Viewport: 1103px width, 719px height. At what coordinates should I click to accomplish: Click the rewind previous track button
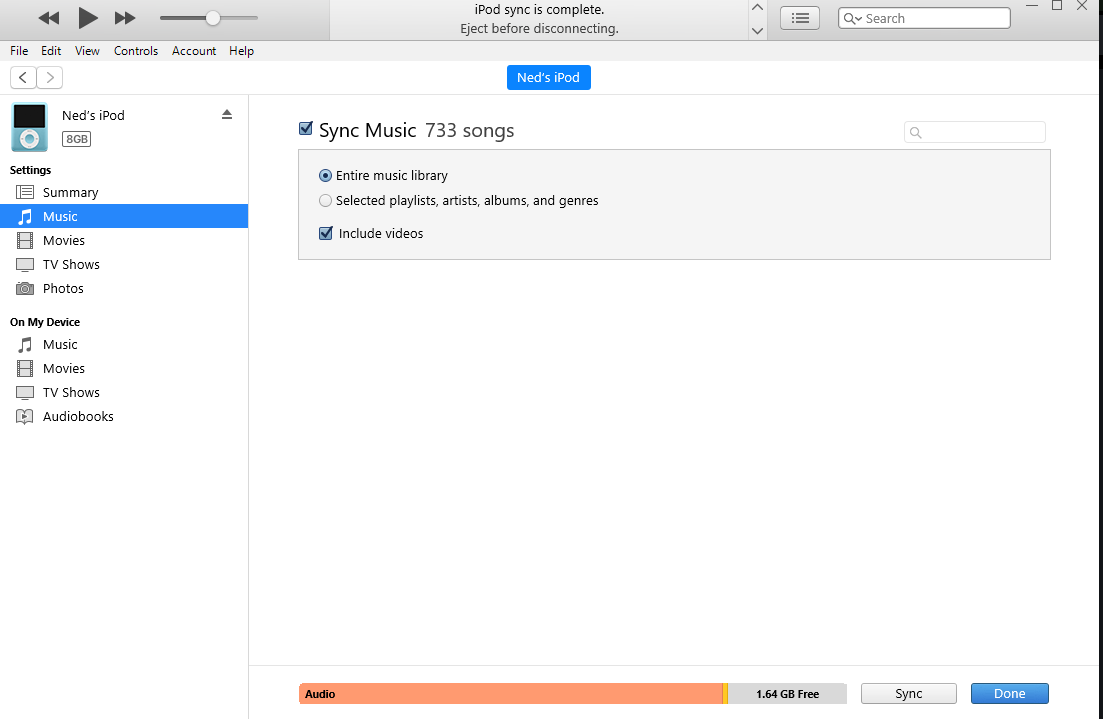pyautogui.click(x=49, y=18)
